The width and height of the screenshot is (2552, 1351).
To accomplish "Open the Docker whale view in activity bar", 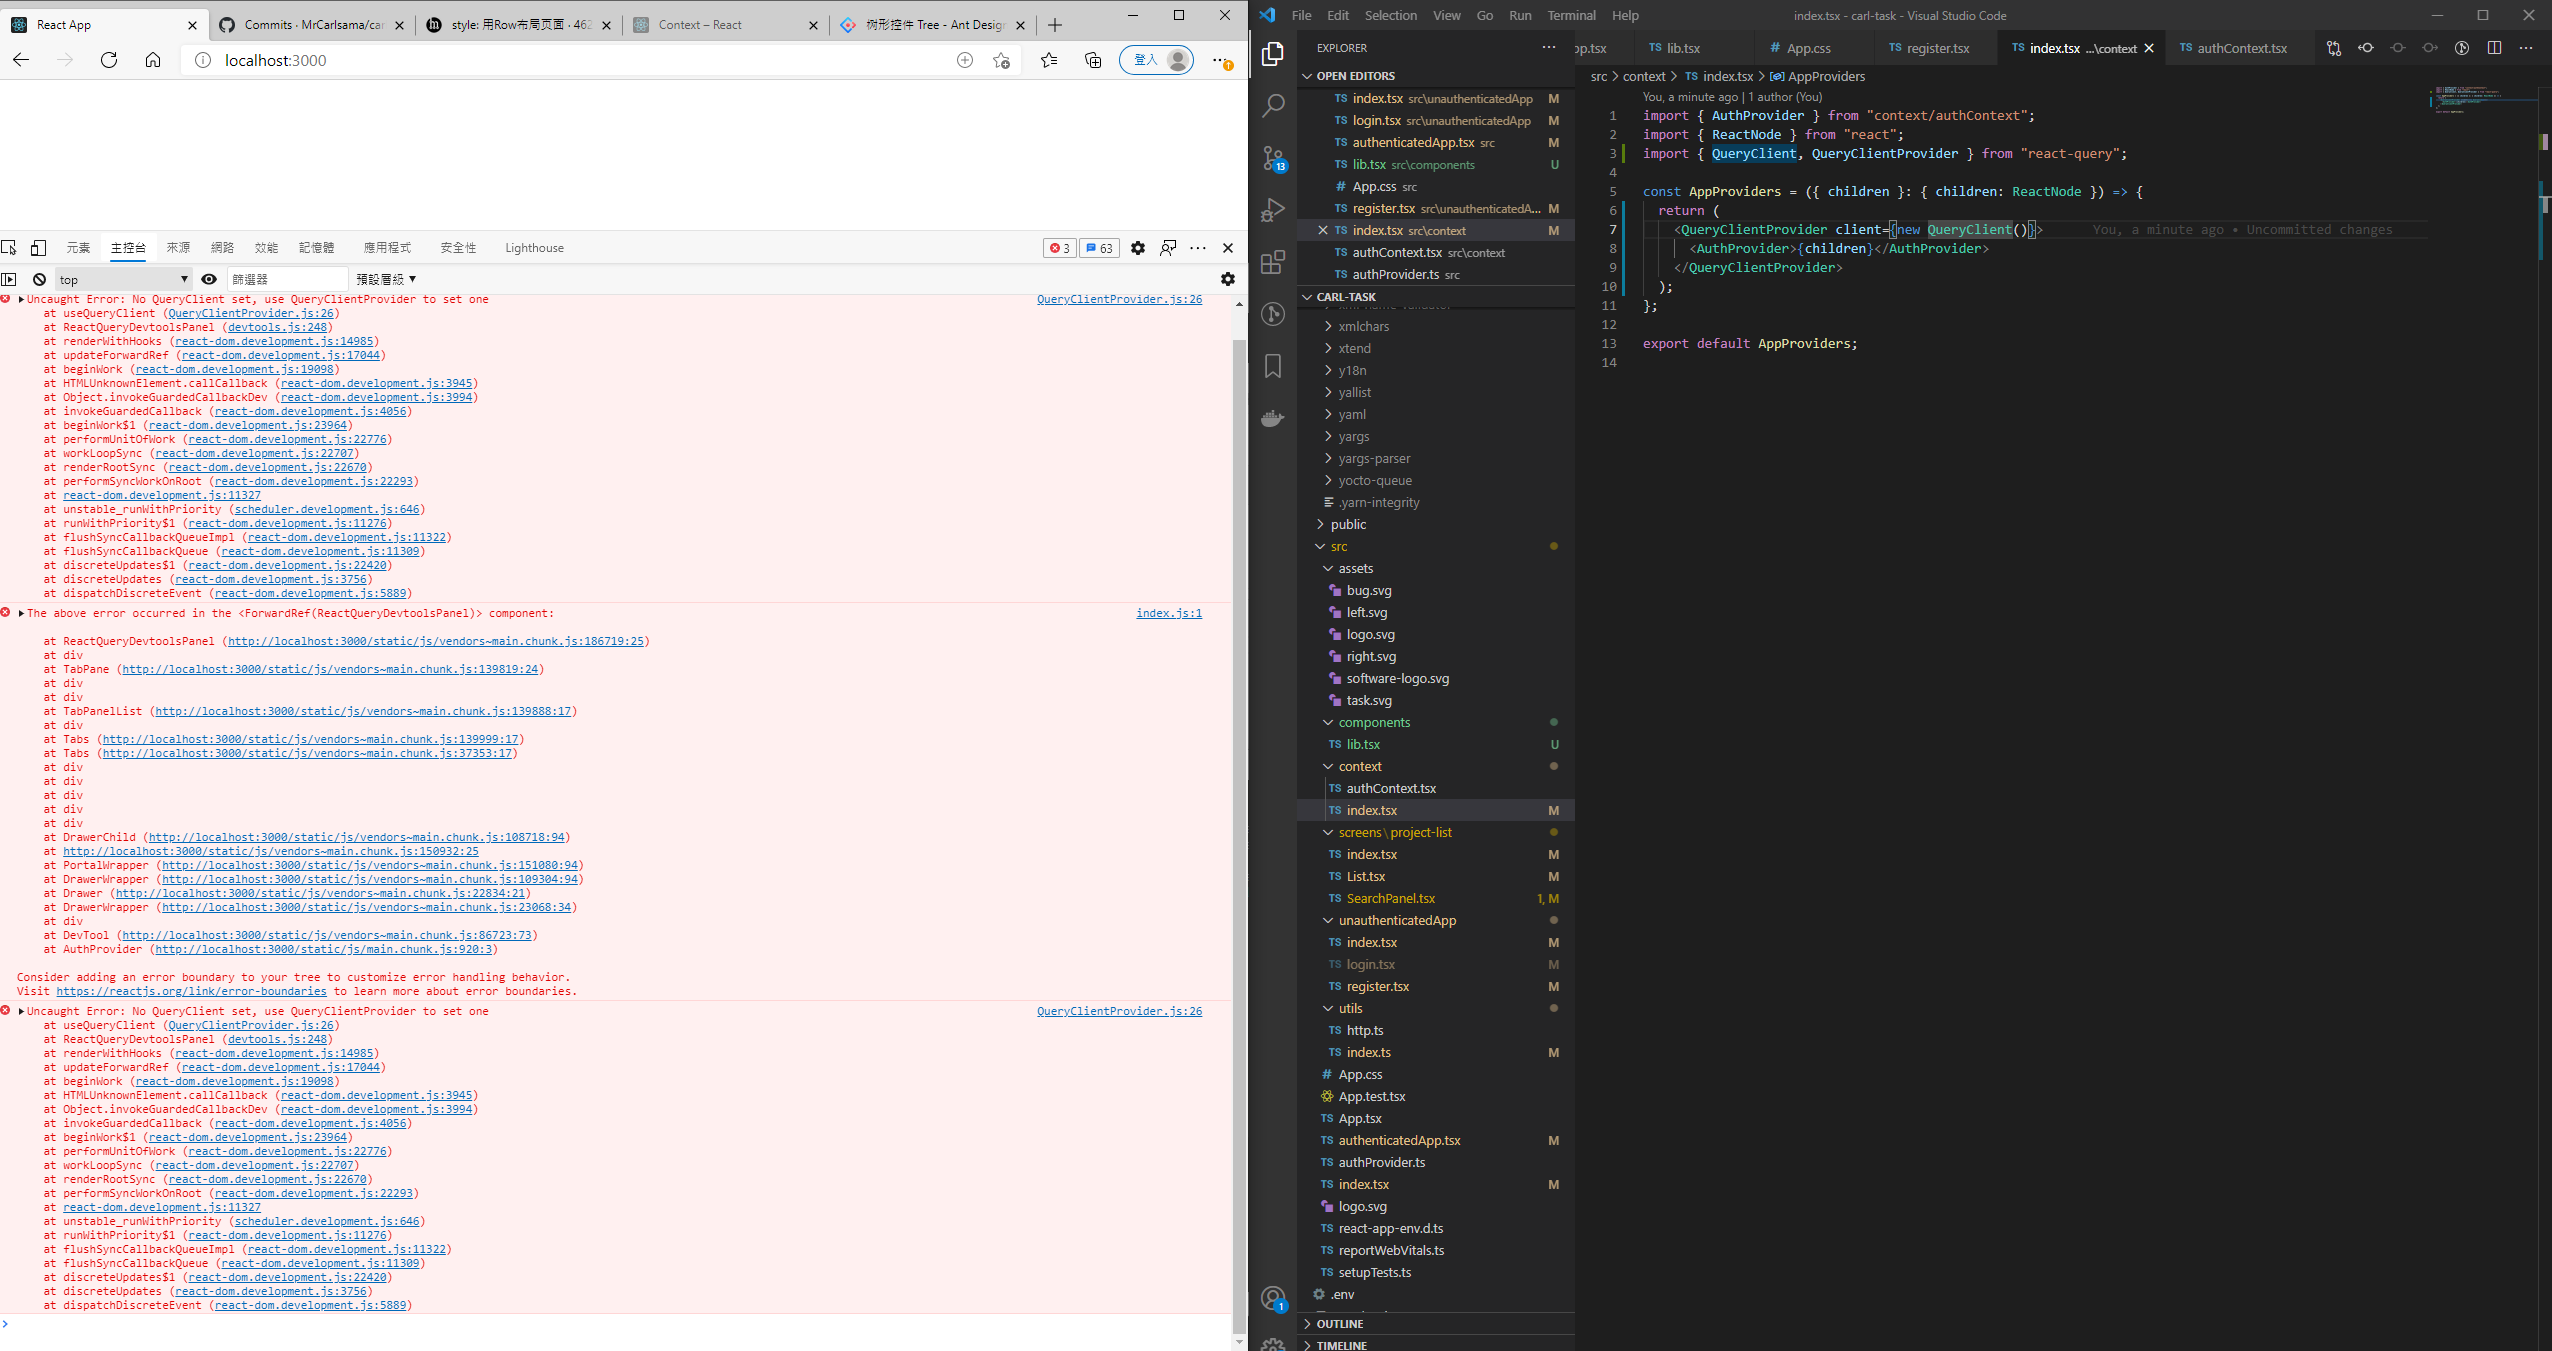I will [1273, 418].
